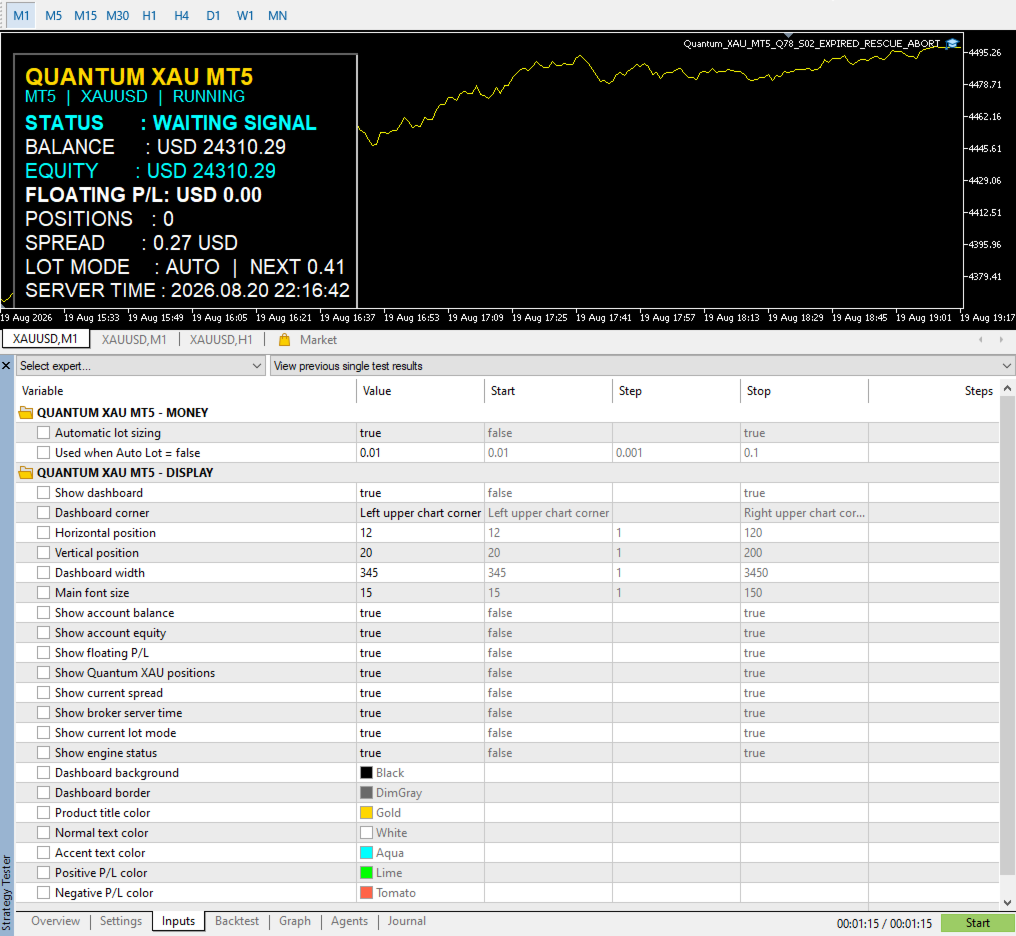Select the W1 timeframe

[245, 16]
